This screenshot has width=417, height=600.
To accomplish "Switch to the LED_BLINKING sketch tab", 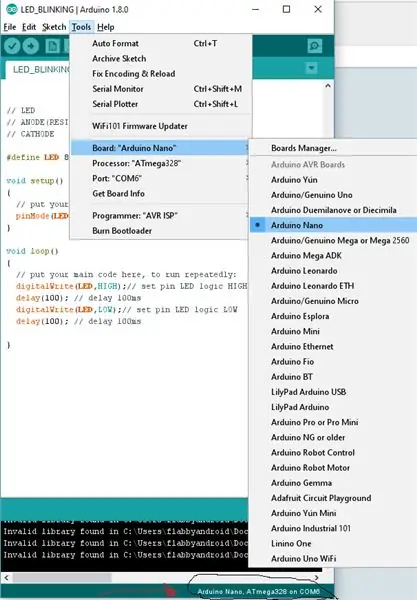I will [x=38, y=70].
